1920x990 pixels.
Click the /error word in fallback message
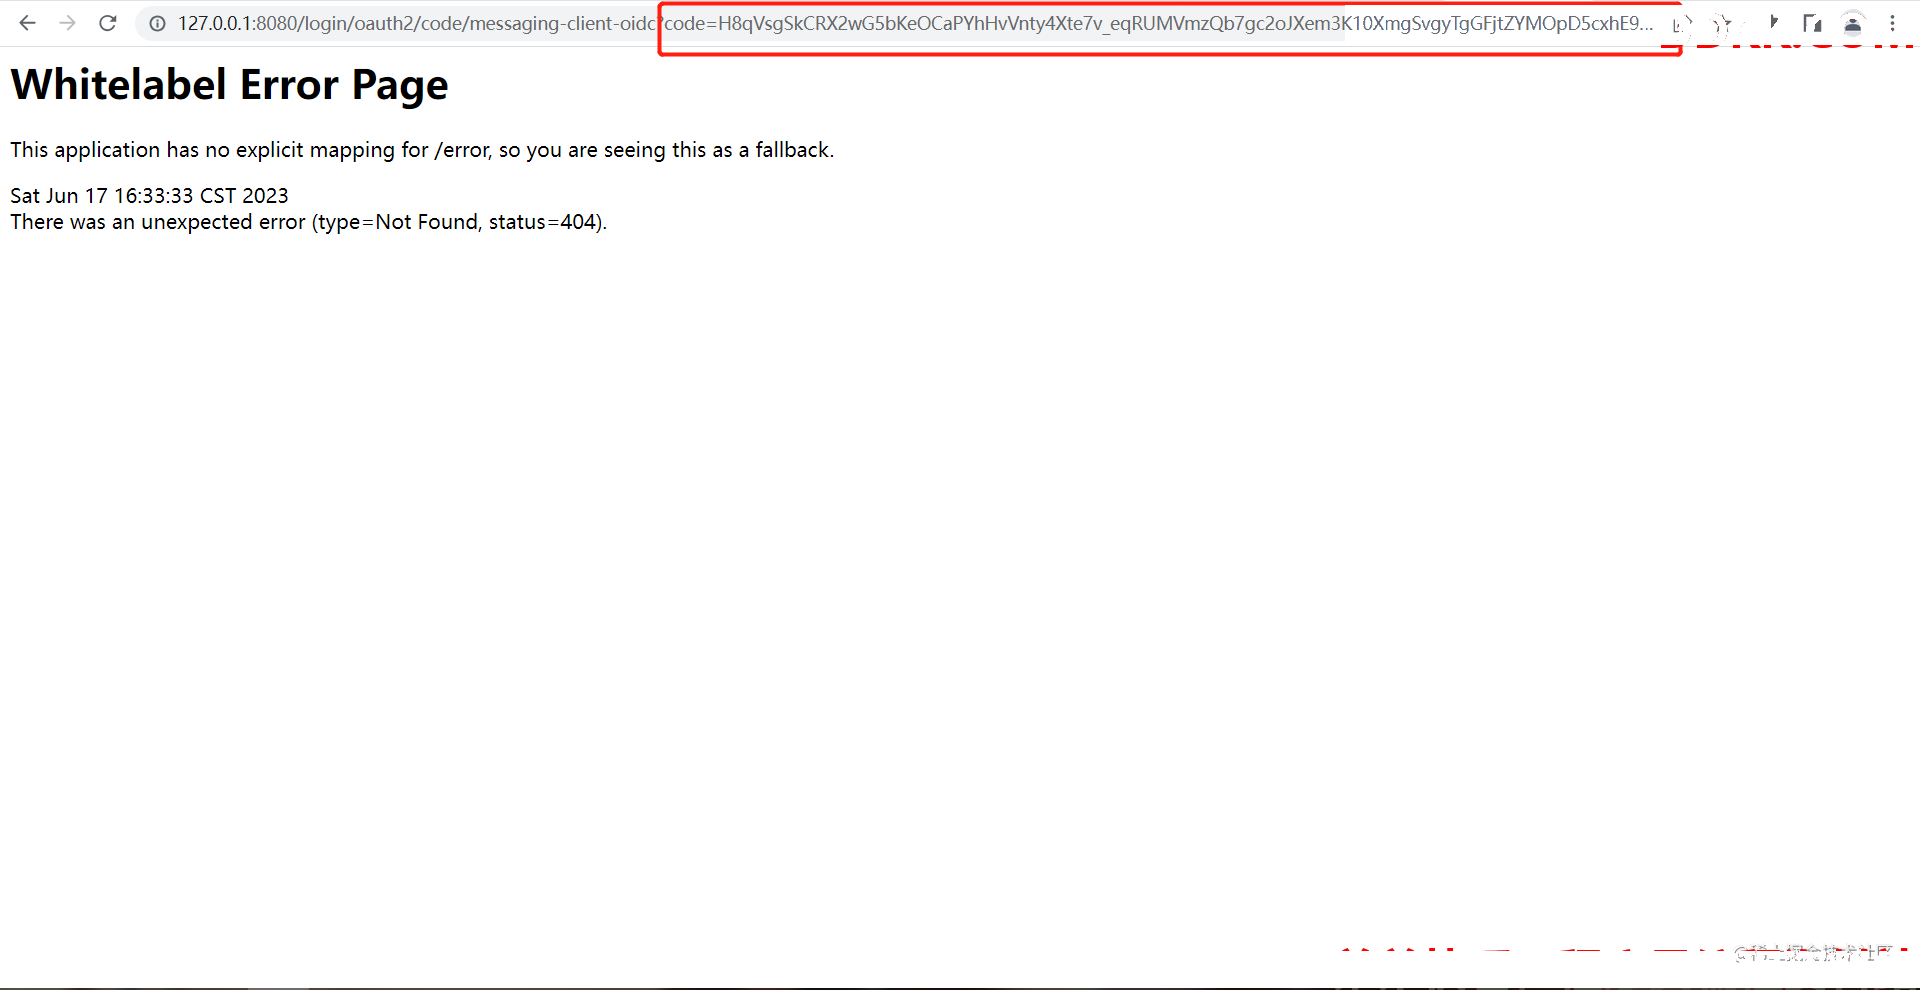click(462, 150)
